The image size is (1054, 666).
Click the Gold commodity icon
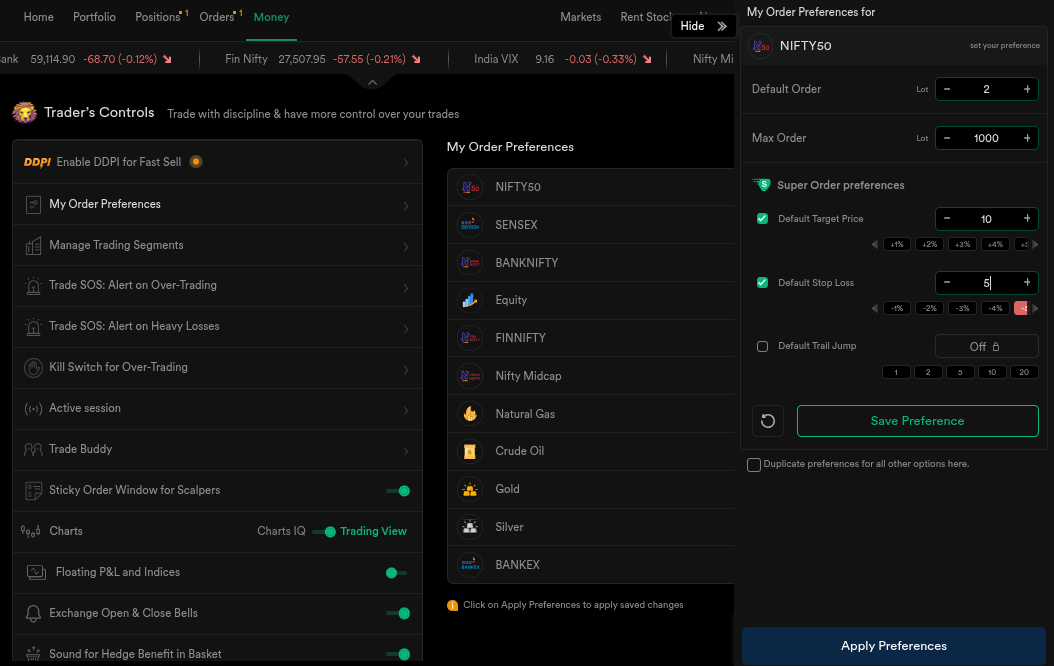click(469, 489)
